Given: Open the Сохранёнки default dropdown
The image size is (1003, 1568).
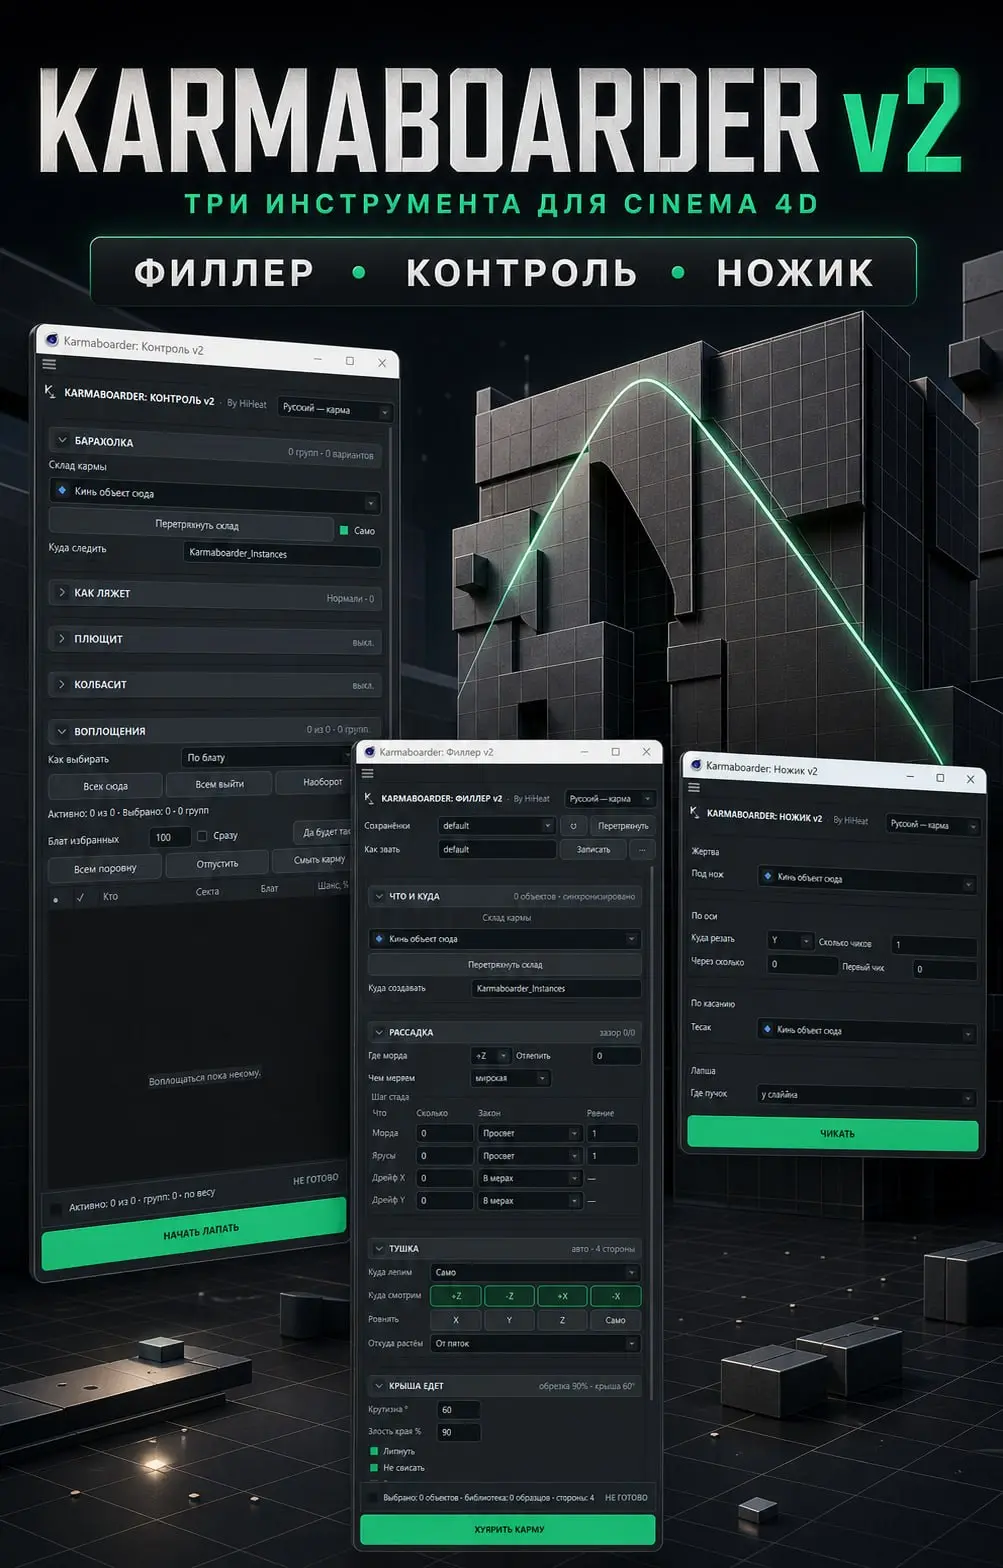Looking at the screenshot, I should 496,826.
